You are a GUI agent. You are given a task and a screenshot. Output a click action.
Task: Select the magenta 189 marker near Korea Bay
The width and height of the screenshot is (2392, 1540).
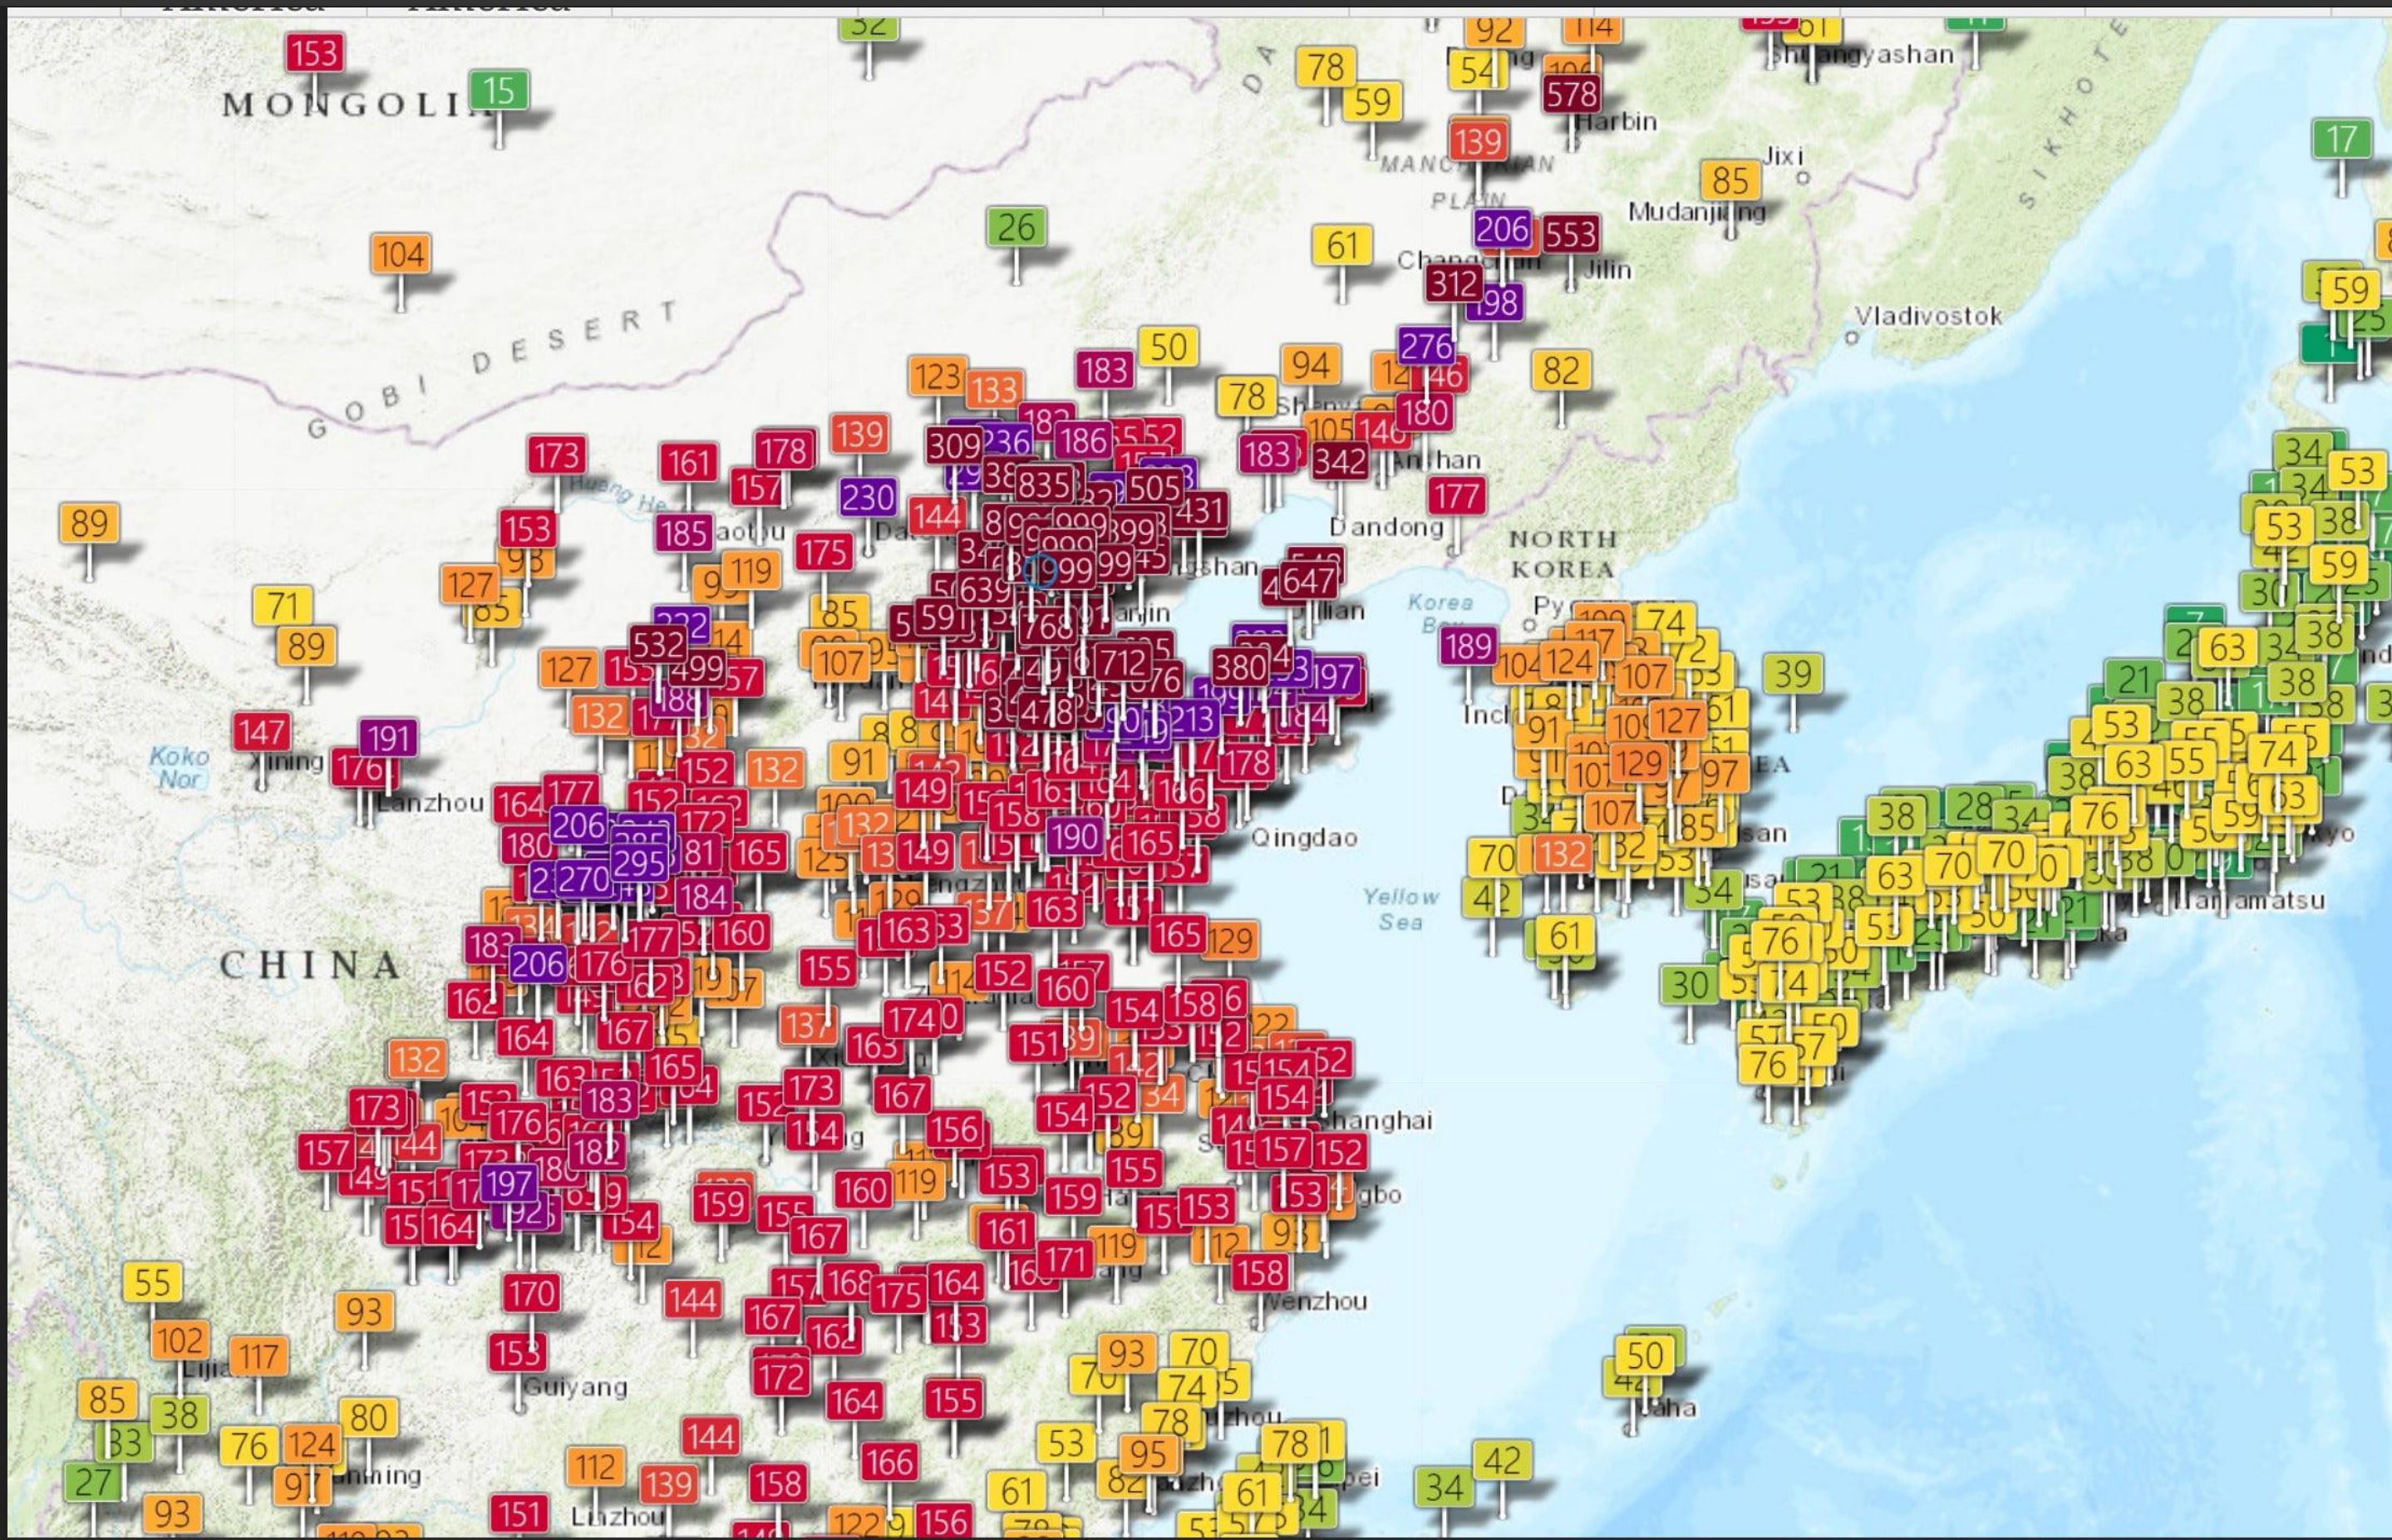pos(1467,646)
